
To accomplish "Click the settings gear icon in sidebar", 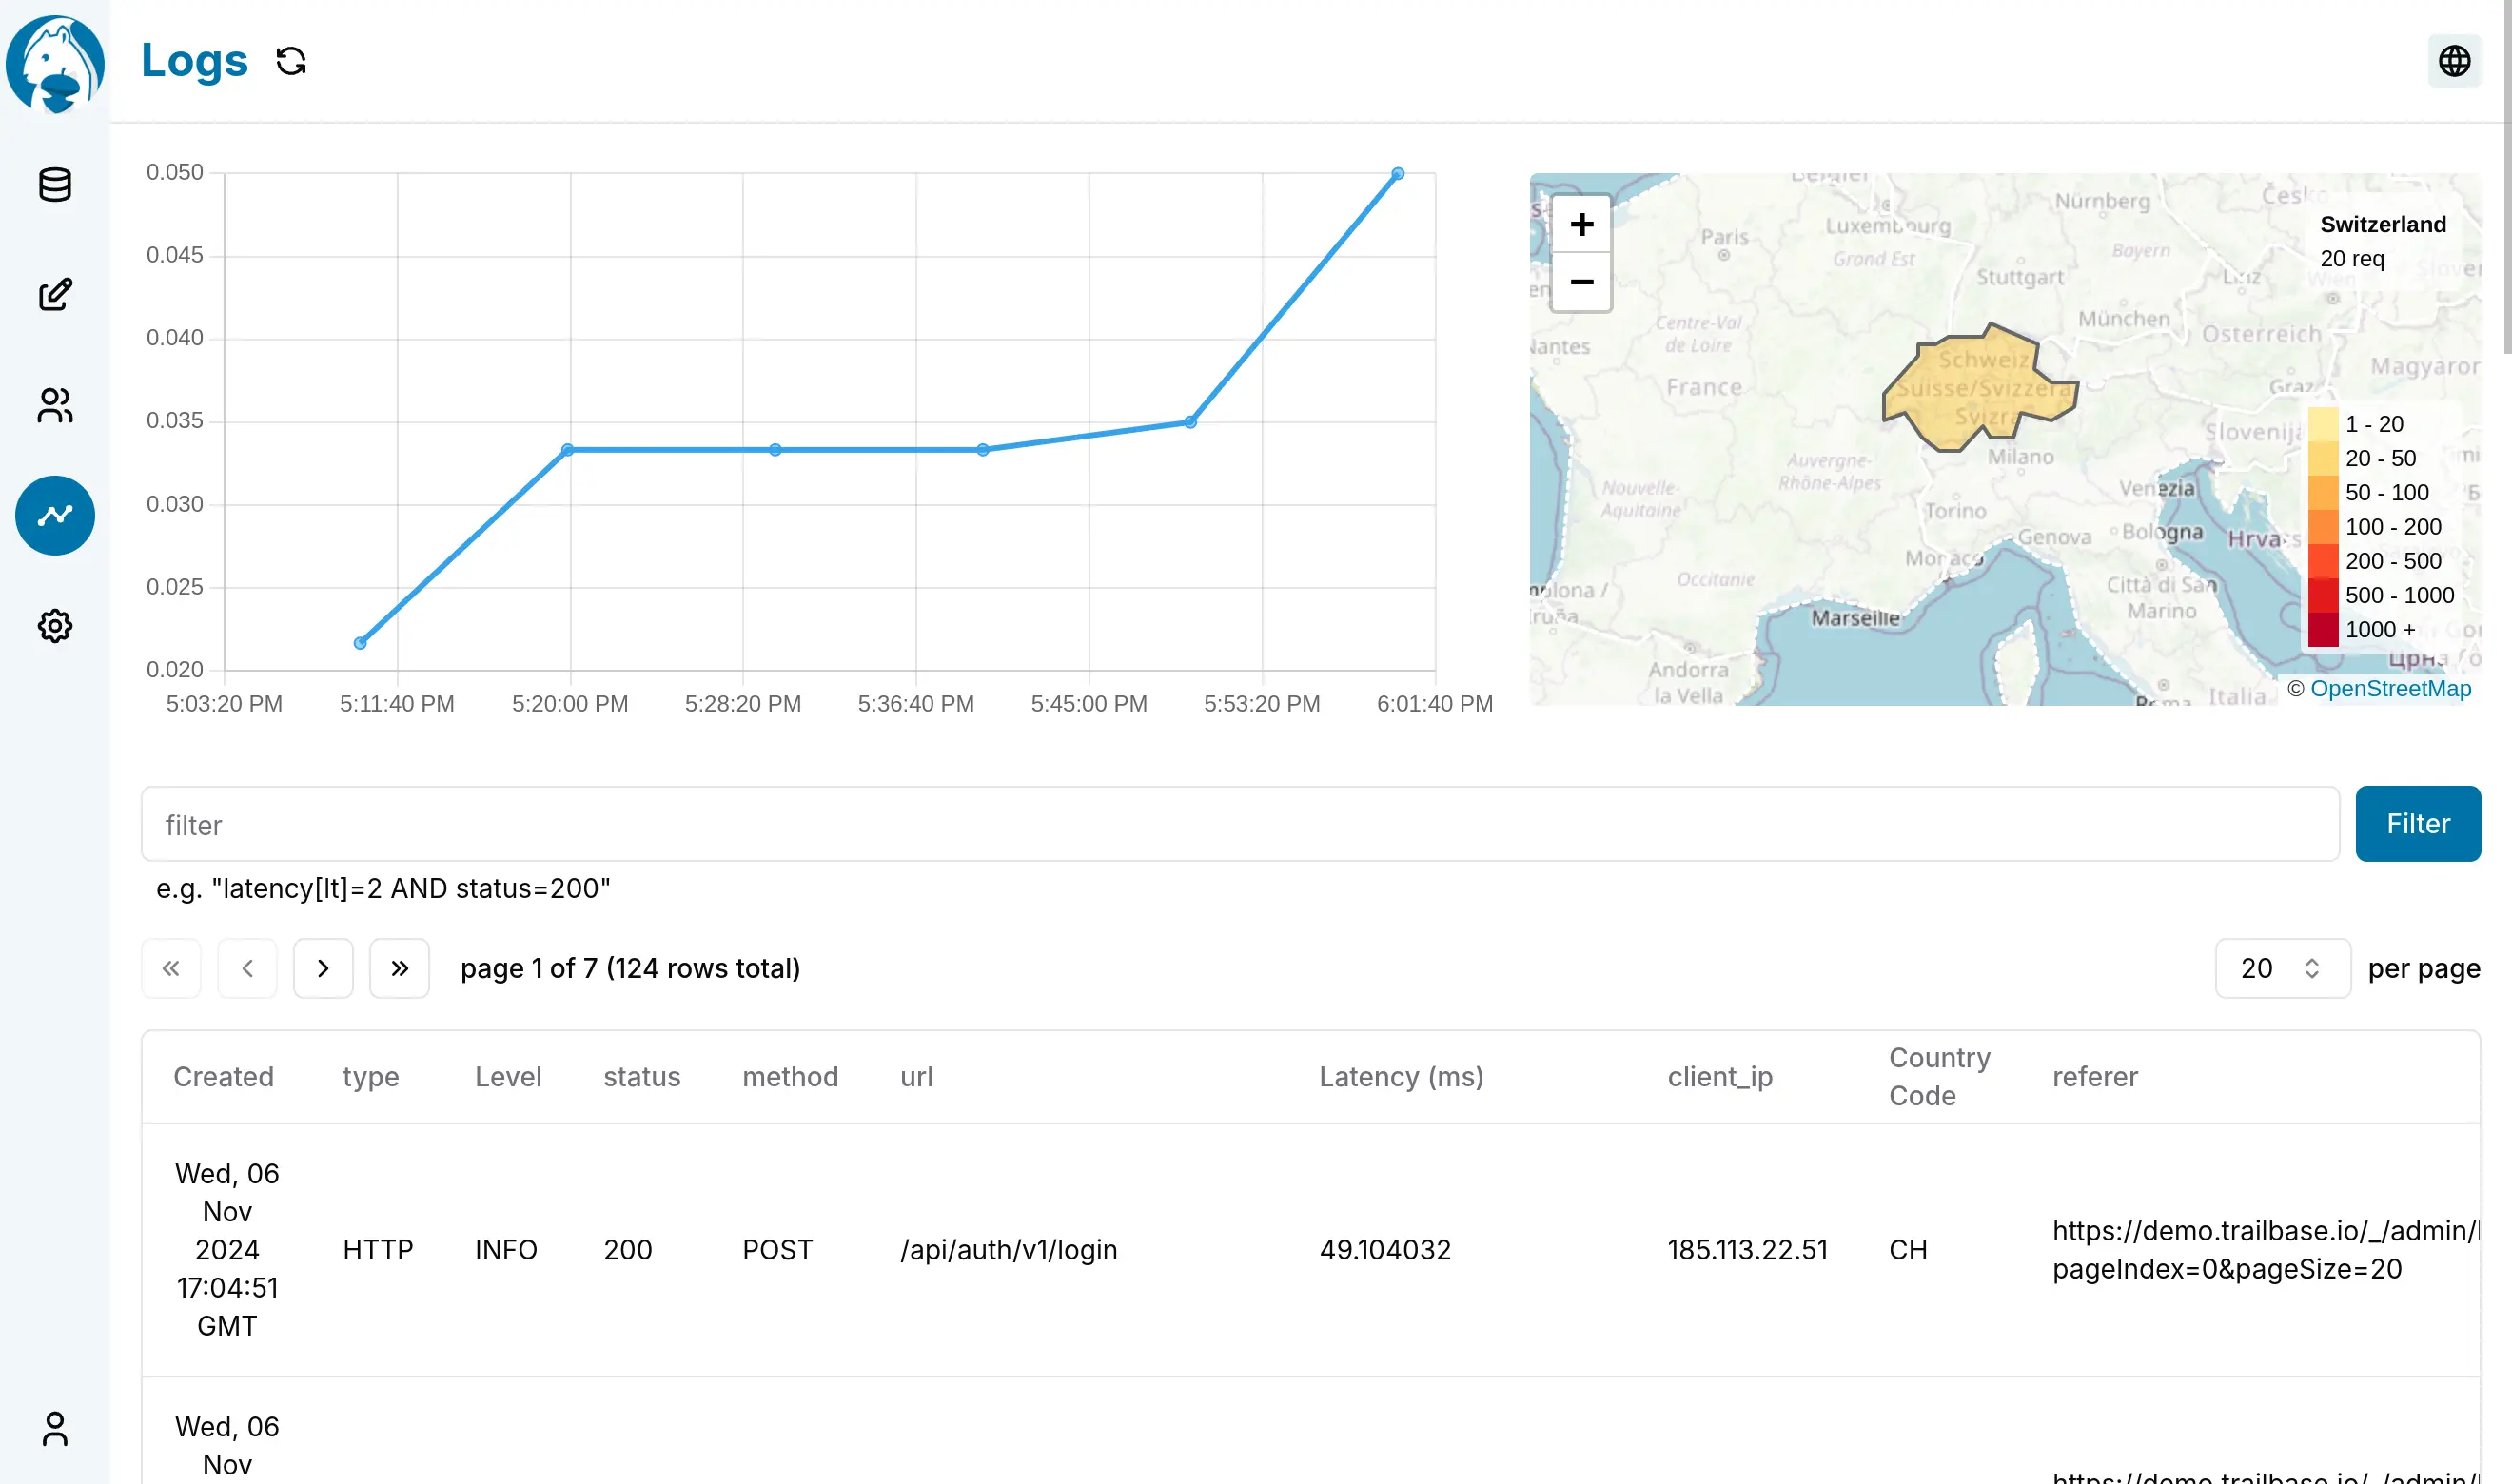I will point(53,625).
